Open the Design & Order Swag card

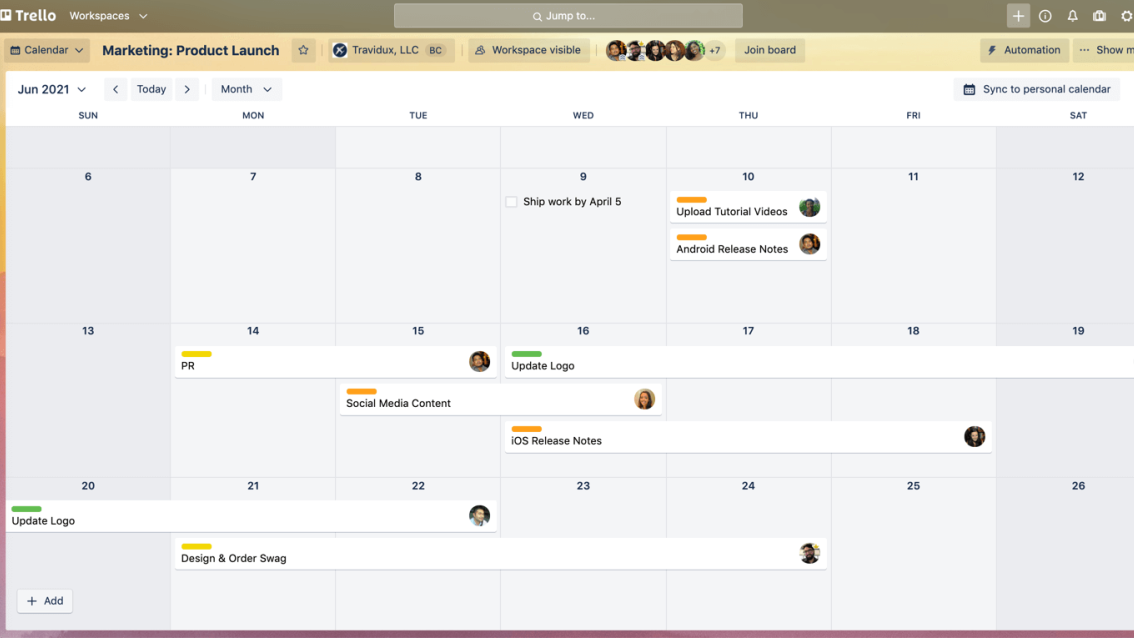coord(500,554)
